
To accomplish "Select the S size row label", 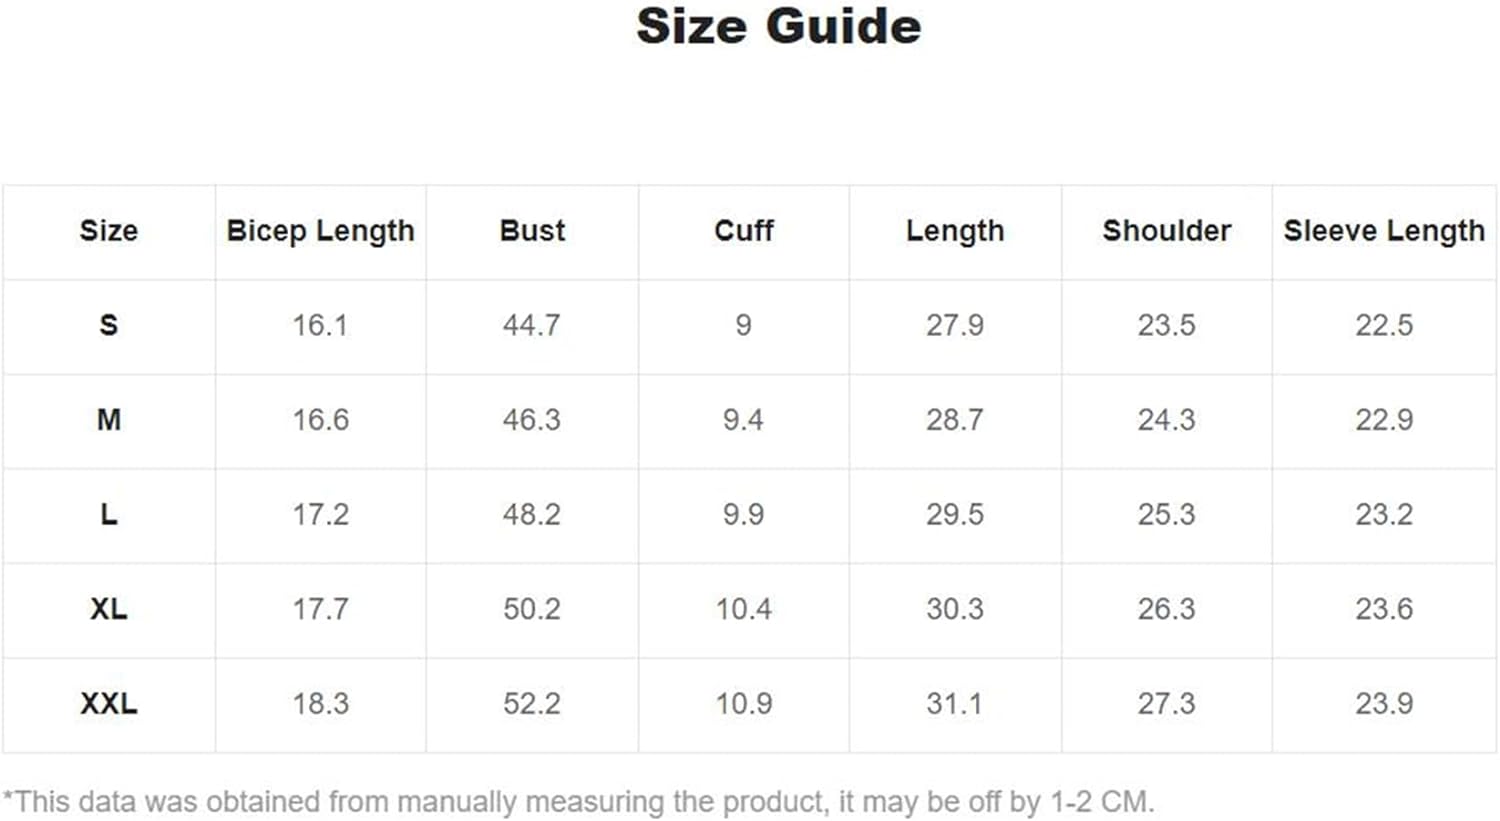I will coord(108,325).
